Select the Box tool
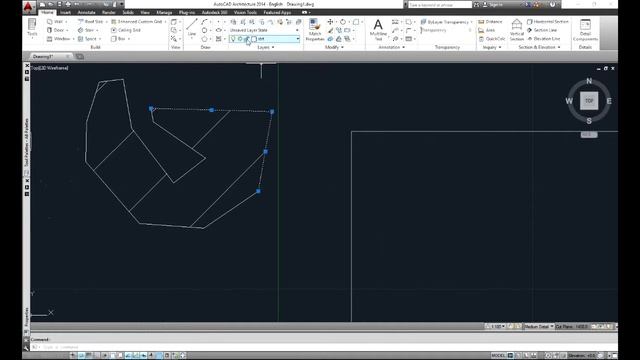The width and height of the screenshot is (640, 360). 119,39
